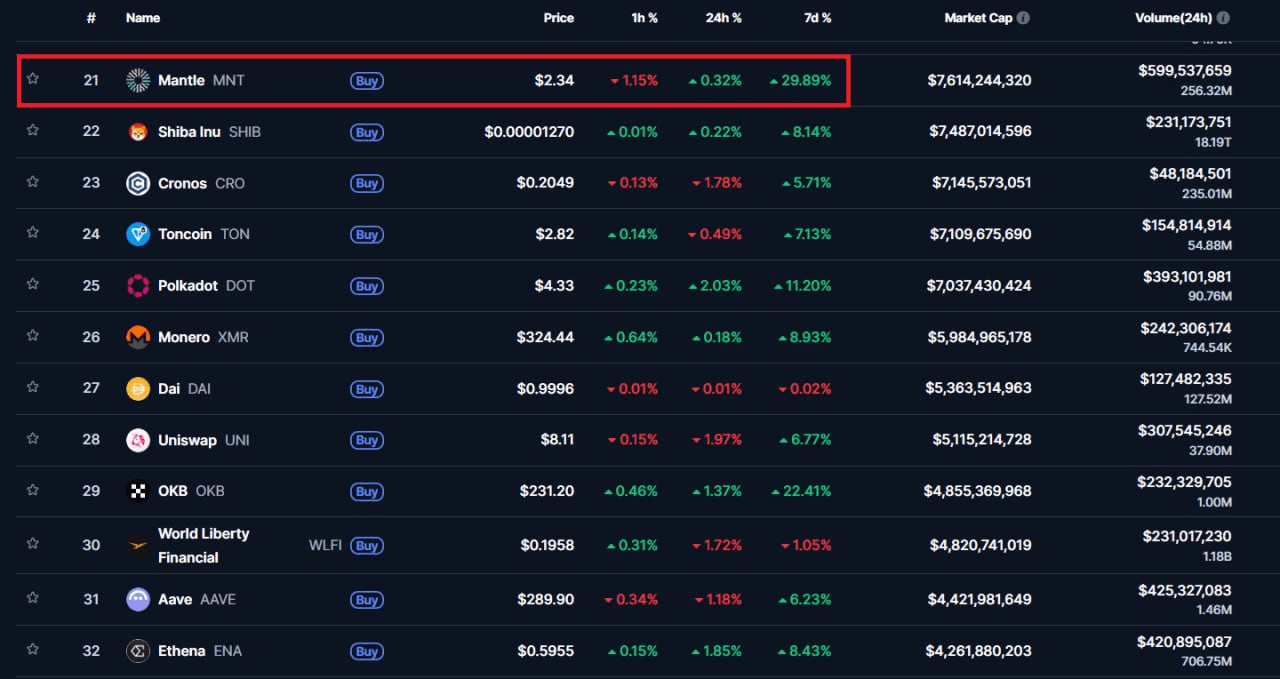Select the Toncoin logo icon

point(138,234)
